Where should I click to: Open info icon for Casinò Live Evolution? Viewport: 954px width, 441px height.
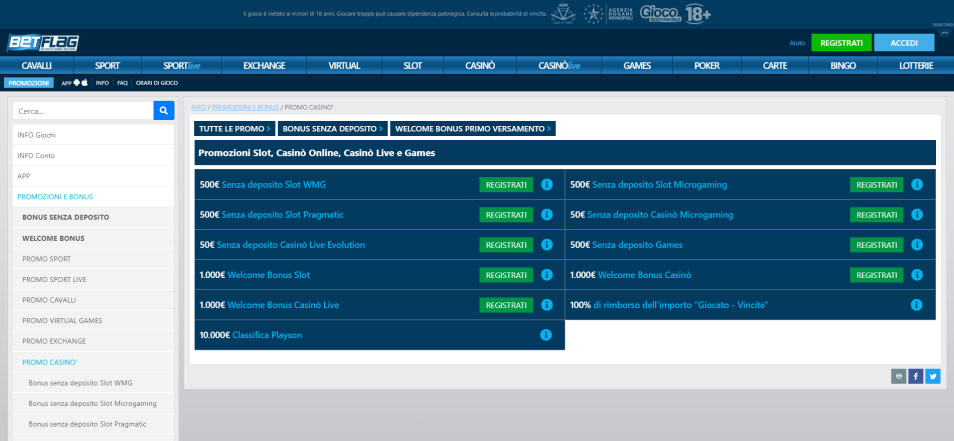pos(546,245)
